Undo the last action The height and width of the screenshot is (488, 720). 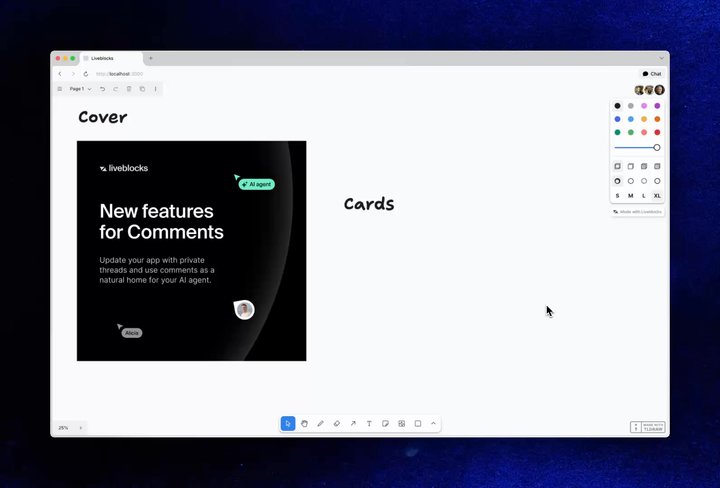[x=102, y=89]
